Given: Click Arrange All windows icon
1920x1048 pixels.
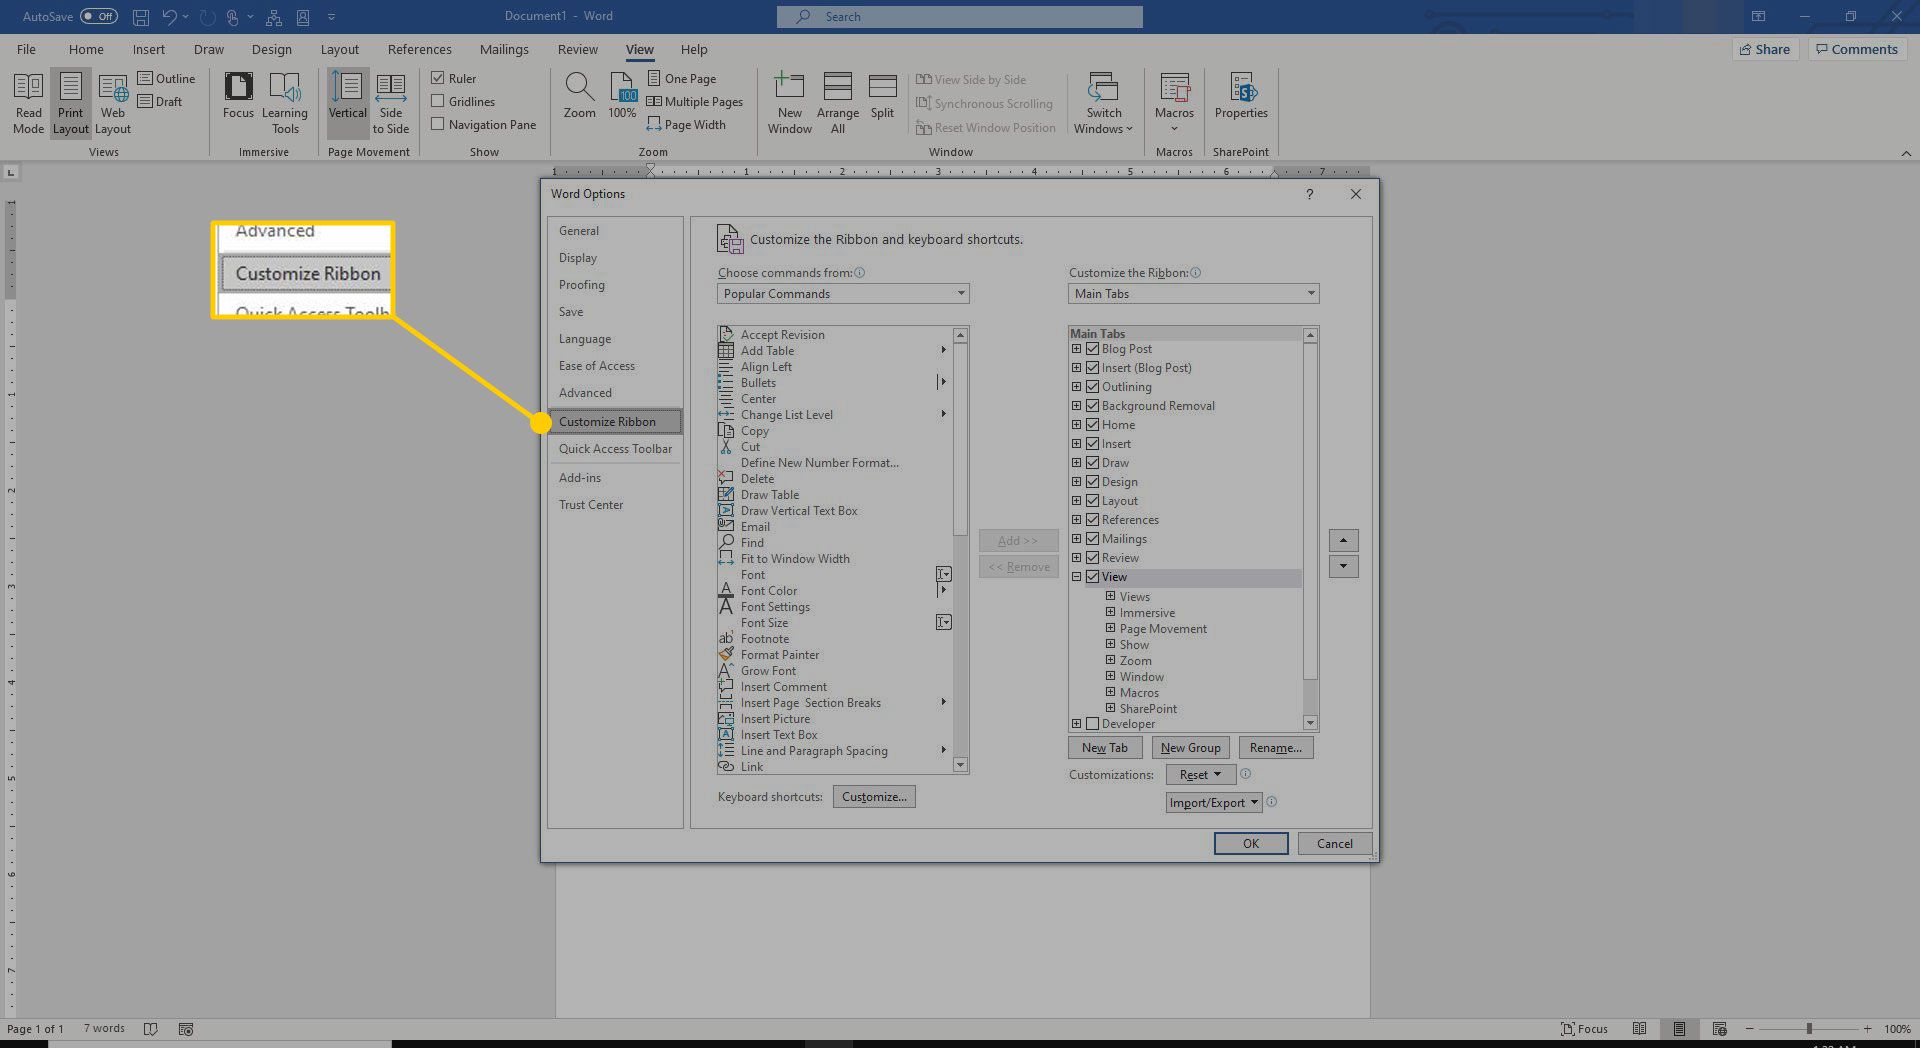Looking at the screenshot, I should point(838,103).
